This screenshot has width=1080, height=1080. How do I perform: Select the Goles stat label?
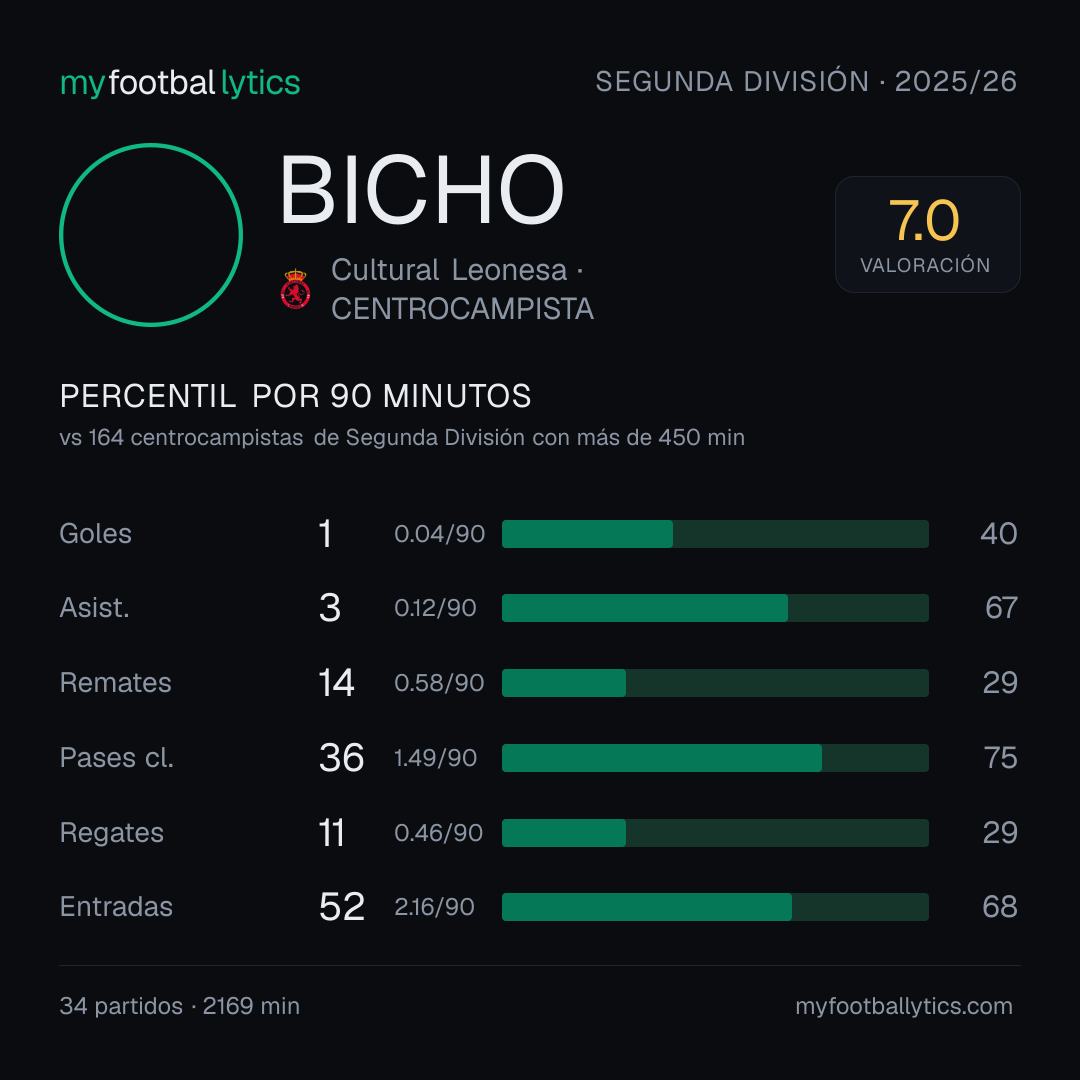(x=96, y=534)
